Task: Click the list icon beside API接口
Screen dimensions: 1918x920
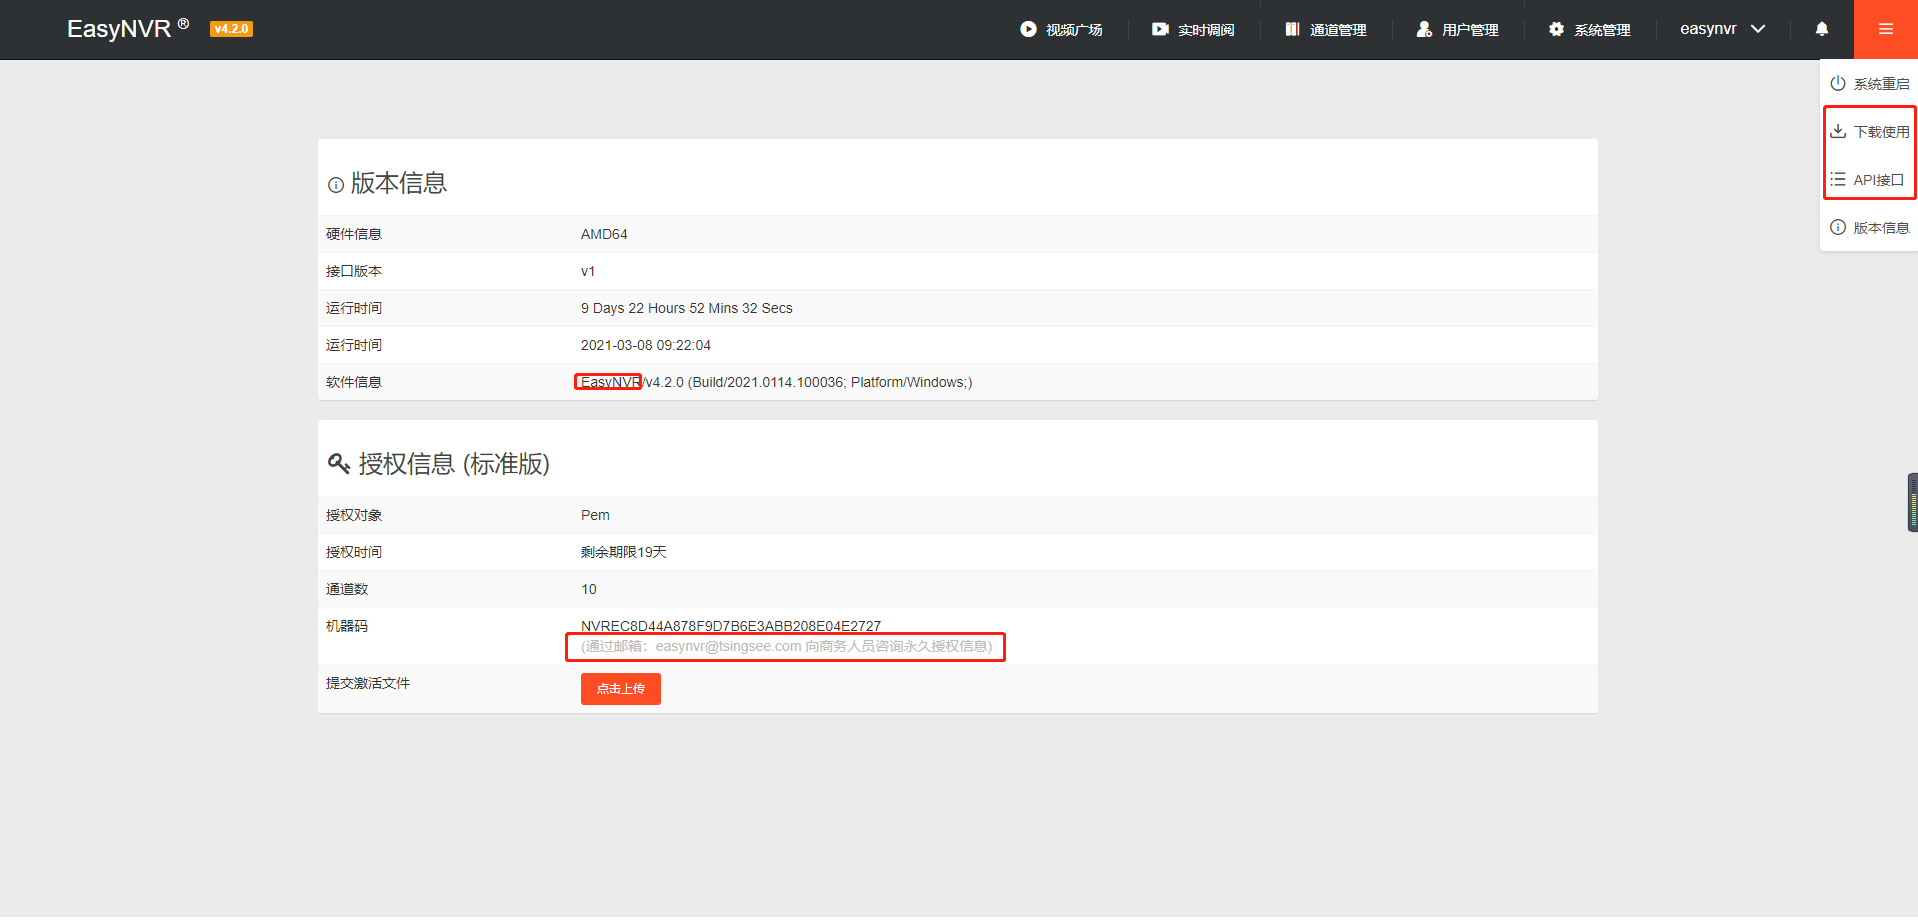Action: tap(1838, 179)
